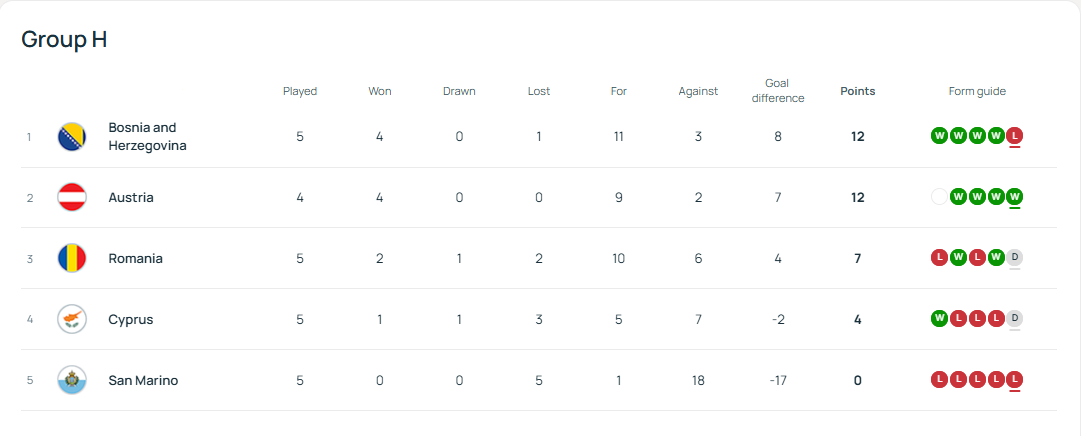Screen dimensions: 1081x436
Task: Open the Romania team name link
Action: (x=135, y=259)
